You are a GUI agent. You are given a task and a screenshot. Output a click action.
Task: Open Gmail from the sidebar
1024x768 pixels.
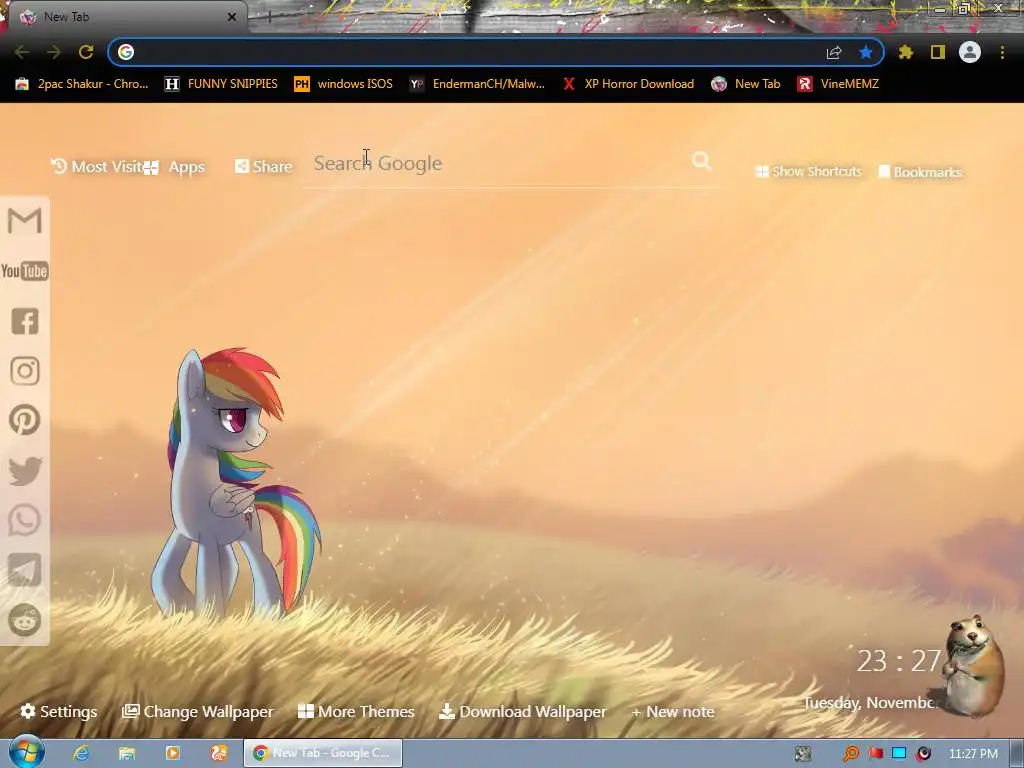click(x=25, y=221)
